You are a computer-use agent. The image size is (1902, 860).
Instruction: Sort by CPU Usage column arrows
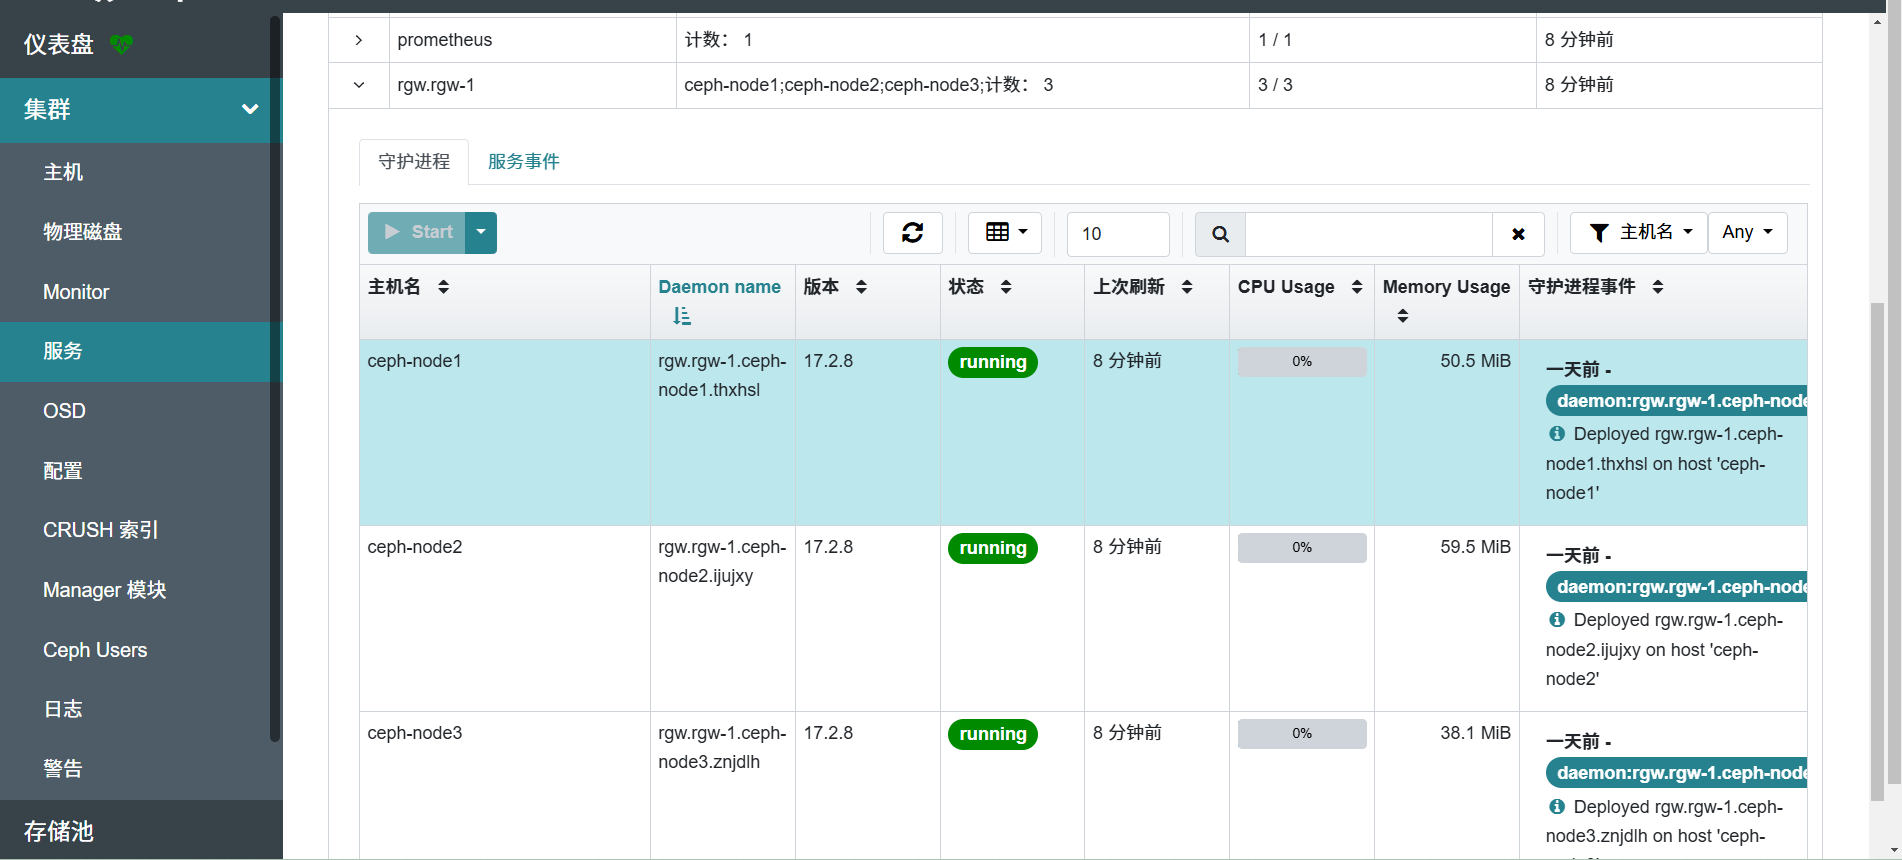click(x=1357, y=287)
